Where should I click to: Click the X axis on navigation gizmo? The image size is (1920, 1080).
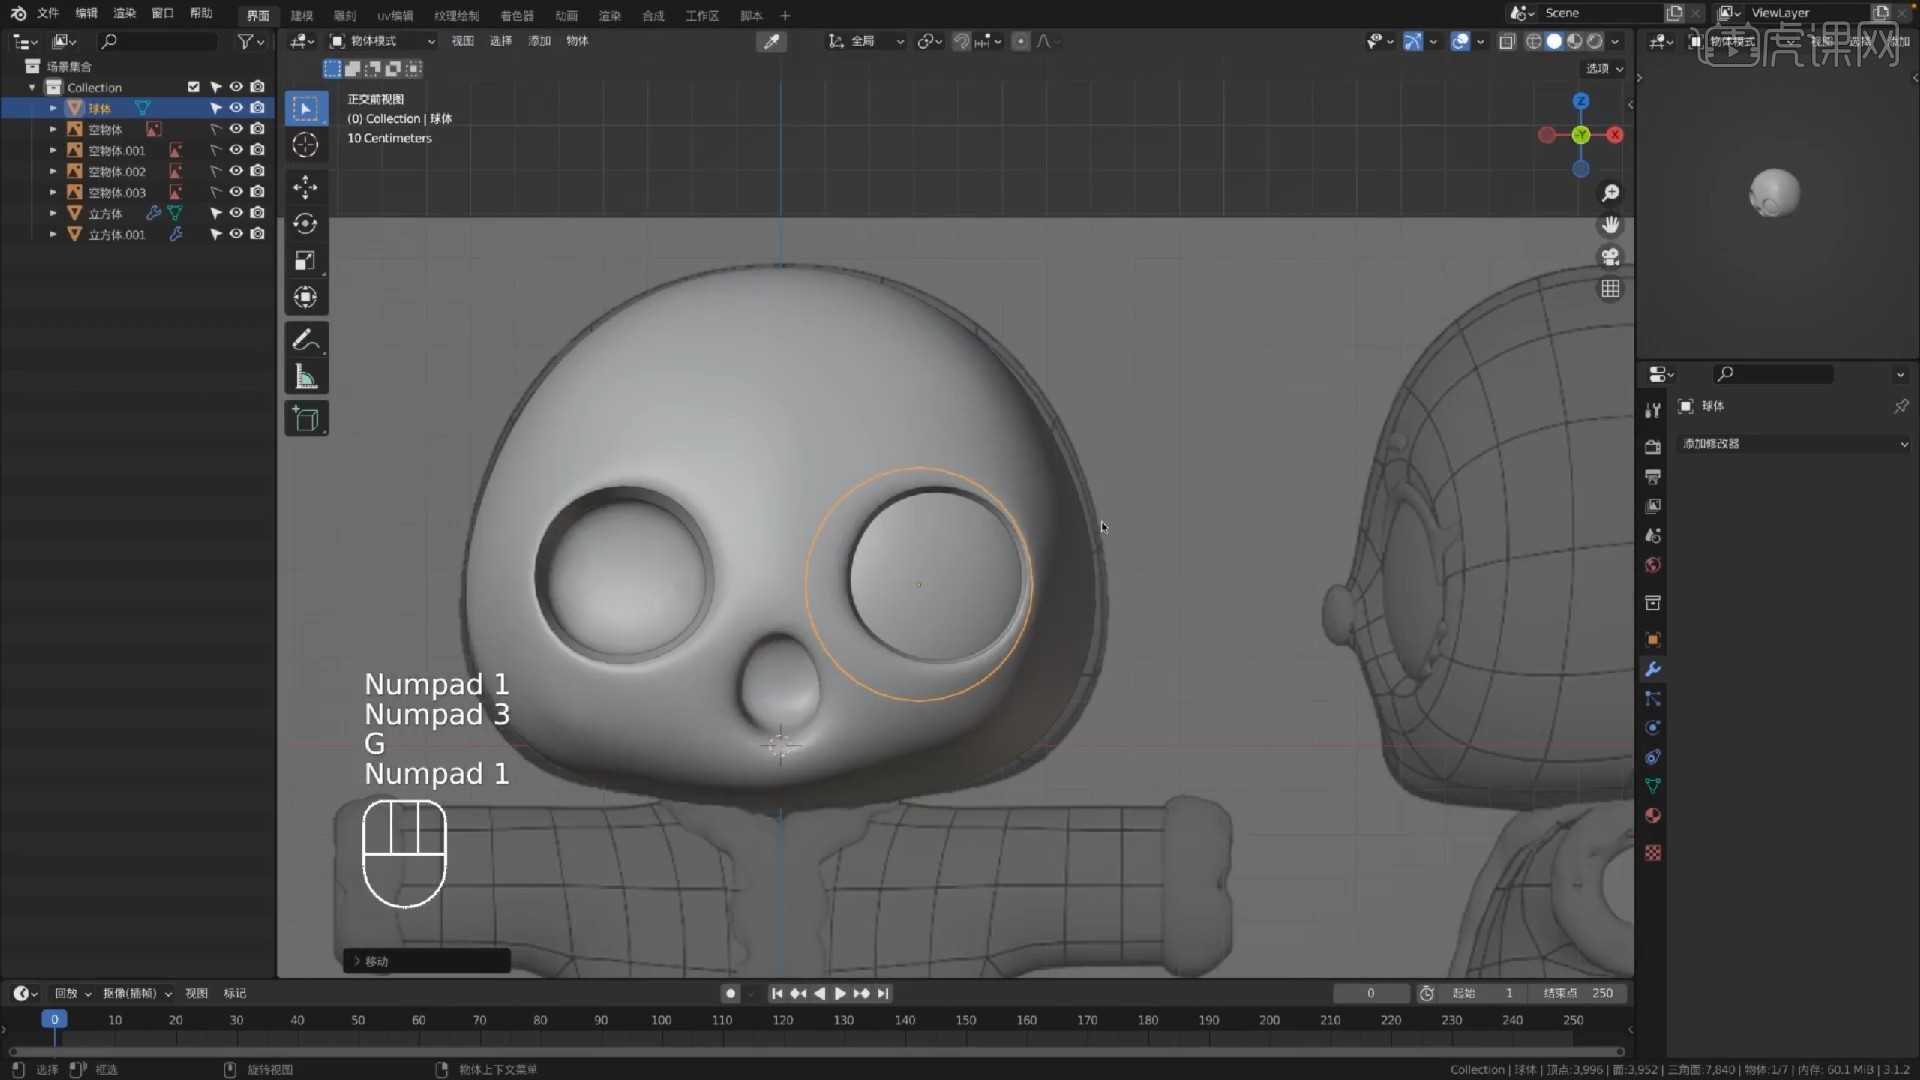[x=1615, y=135]
